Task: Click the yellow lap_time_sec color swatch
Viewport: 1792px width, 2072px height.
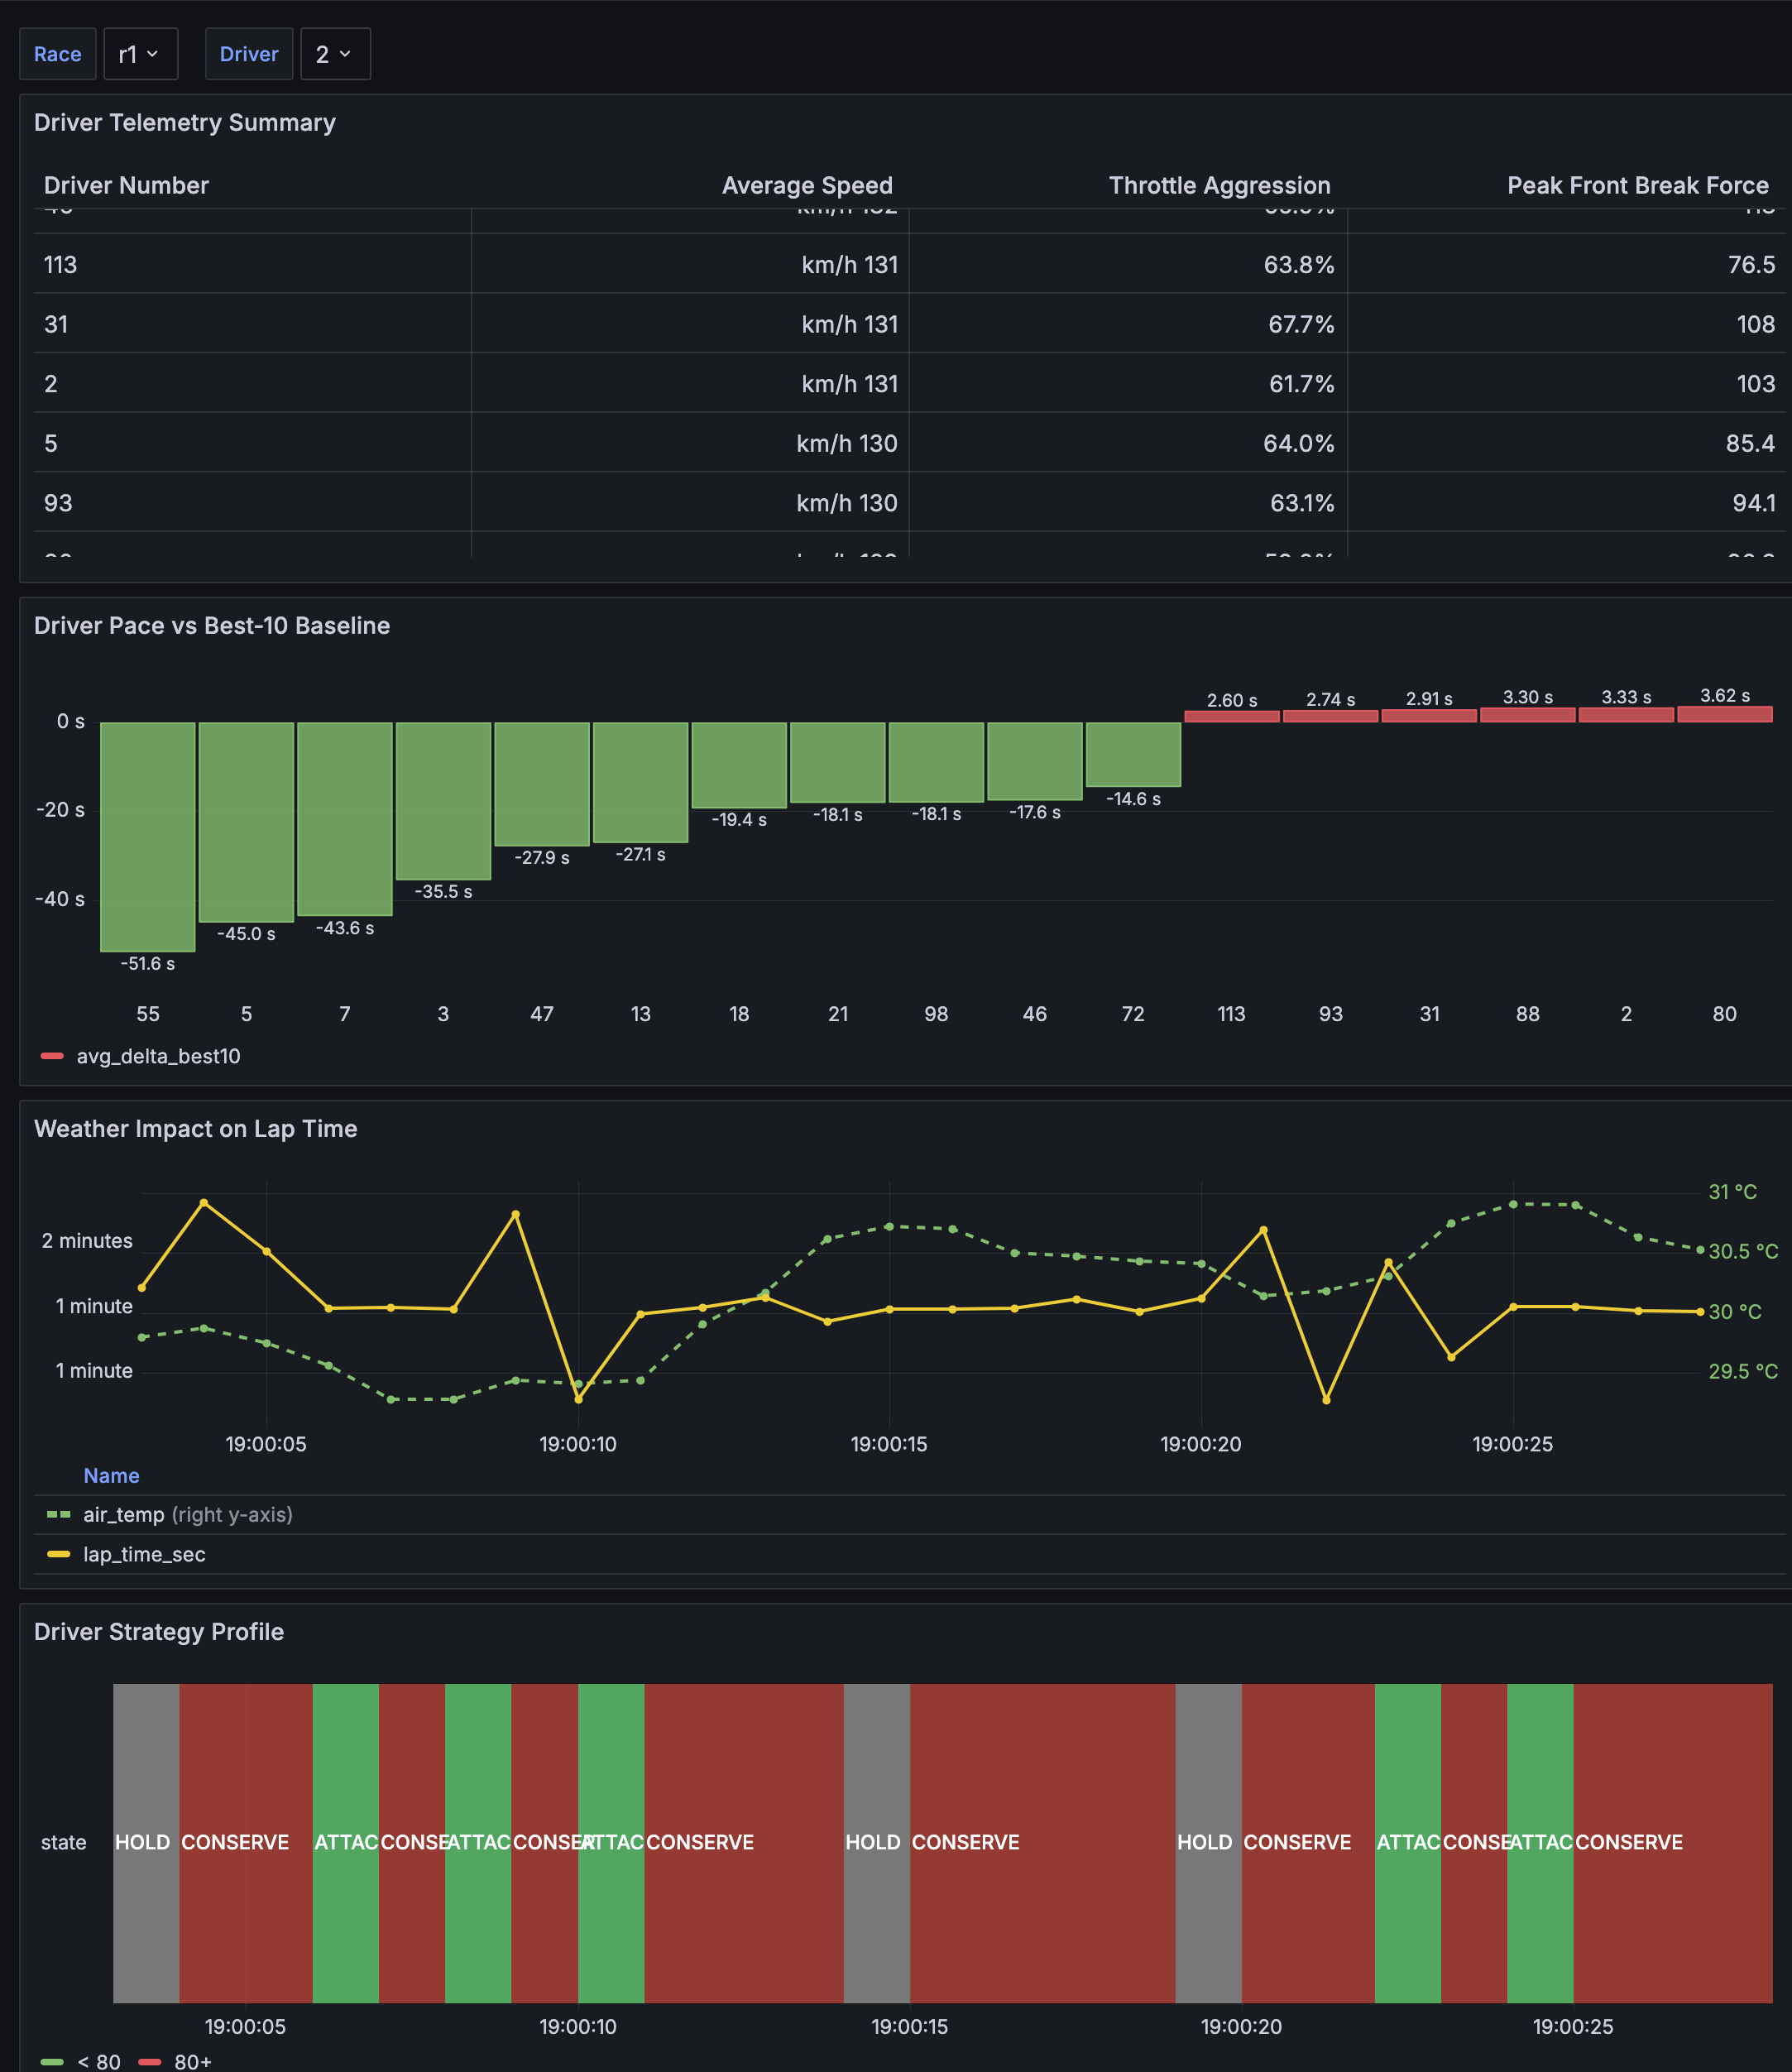Action: 58,1554
